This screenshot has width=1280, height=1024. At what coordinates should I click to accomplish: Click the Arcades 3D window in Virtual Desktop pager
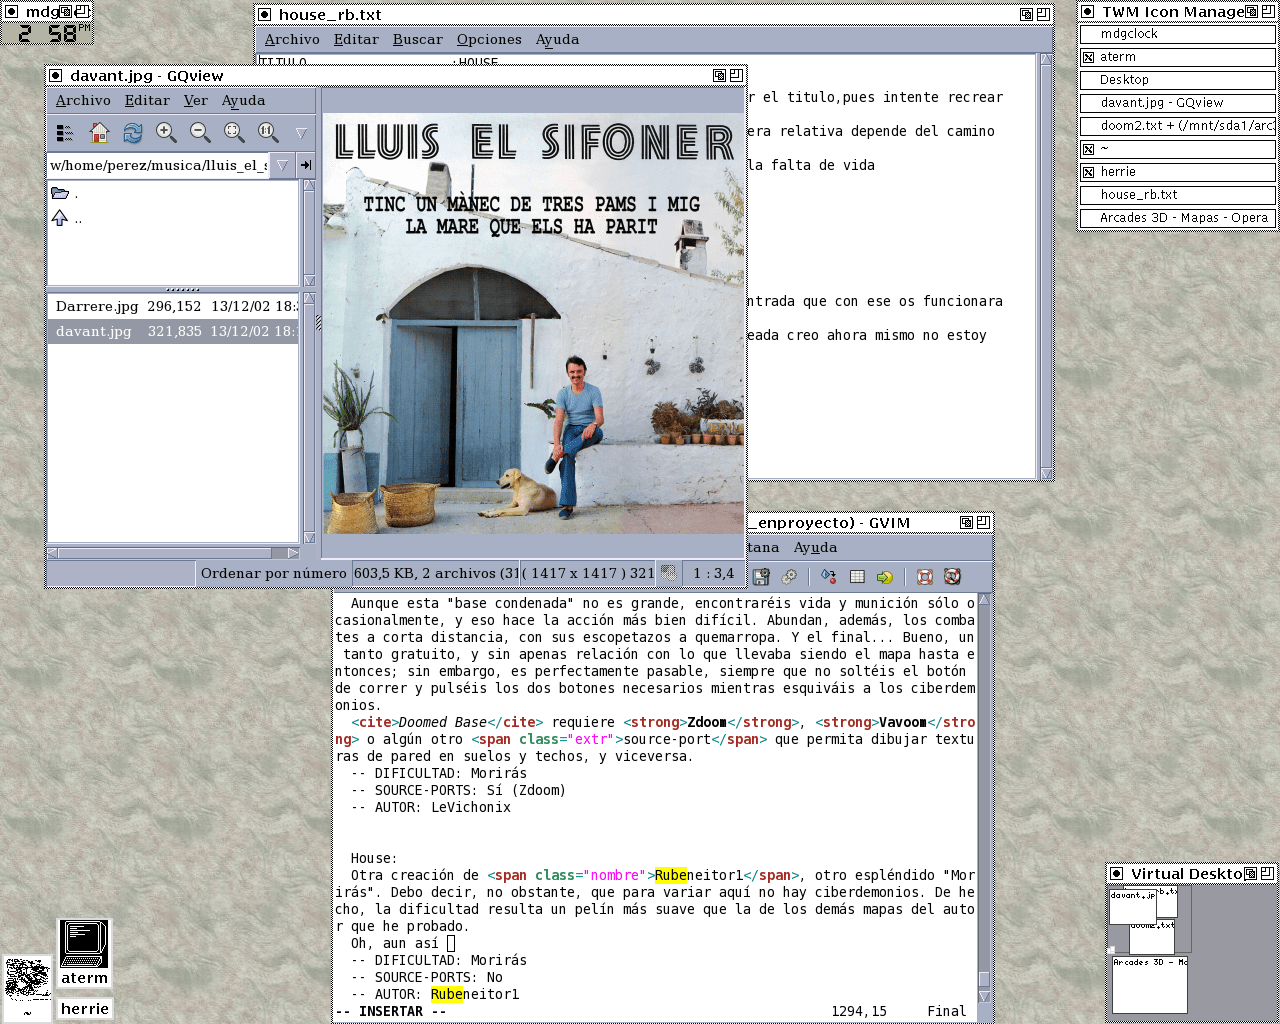1149,985
